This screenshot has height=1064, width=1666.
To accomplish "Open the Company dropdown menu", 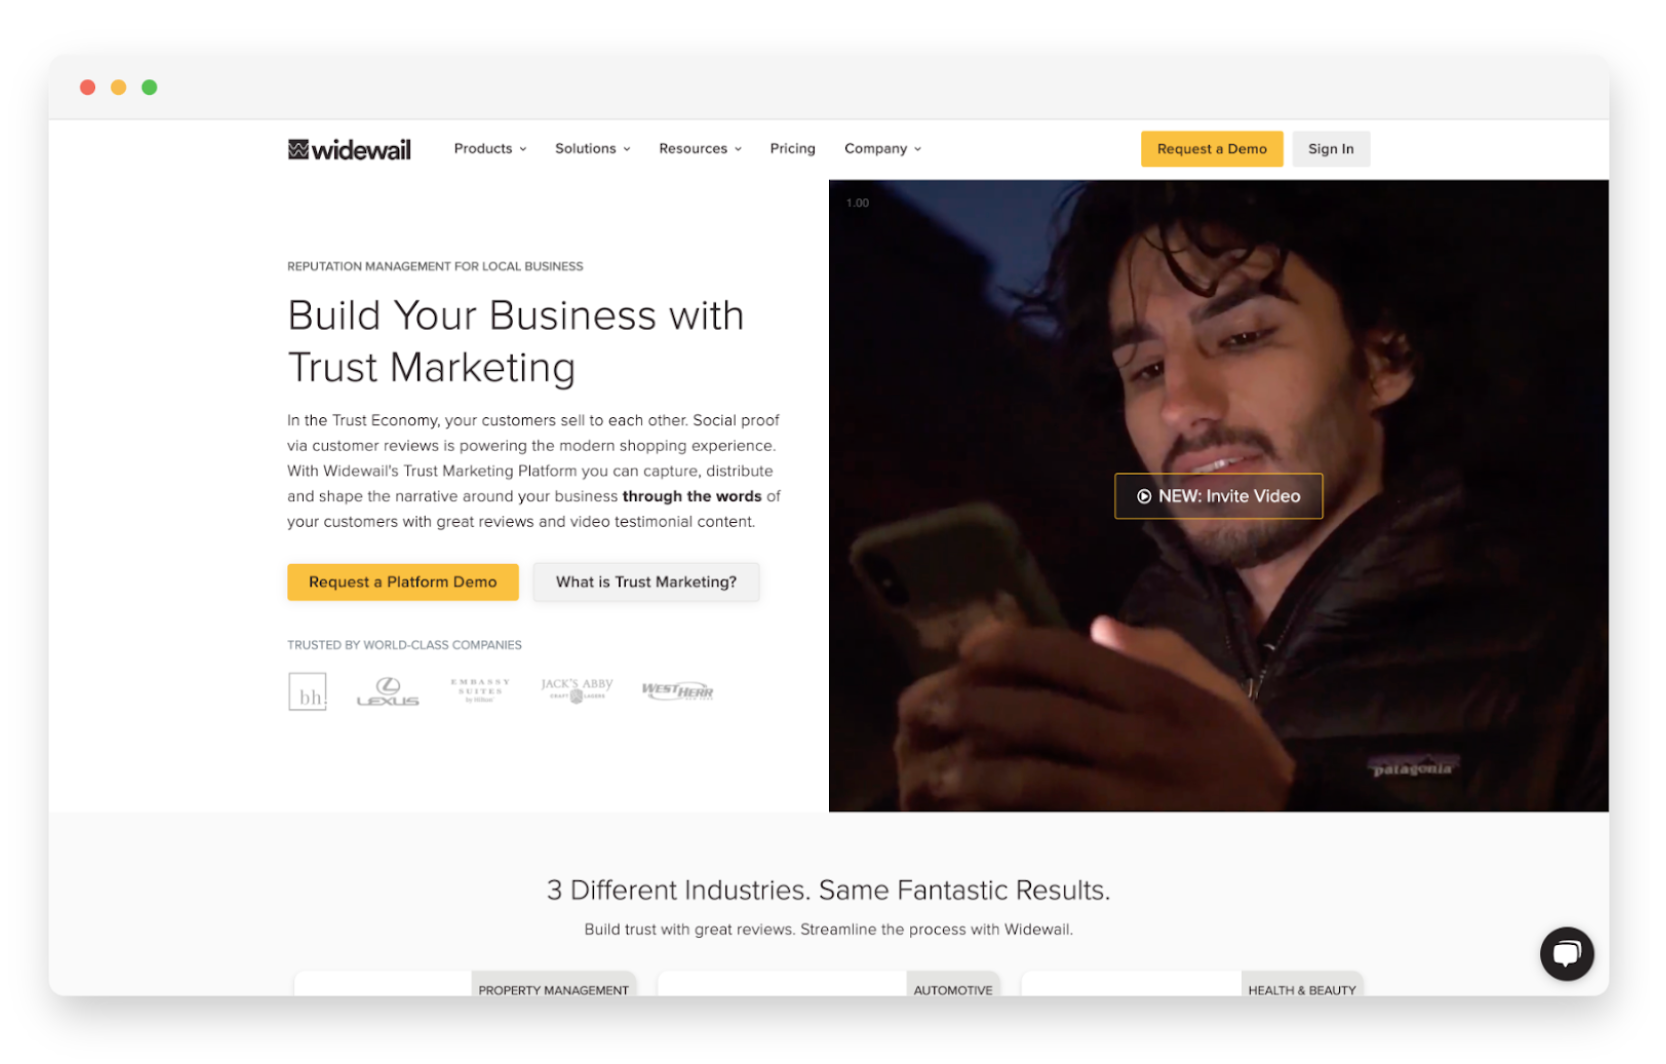I will coord(883,148).
